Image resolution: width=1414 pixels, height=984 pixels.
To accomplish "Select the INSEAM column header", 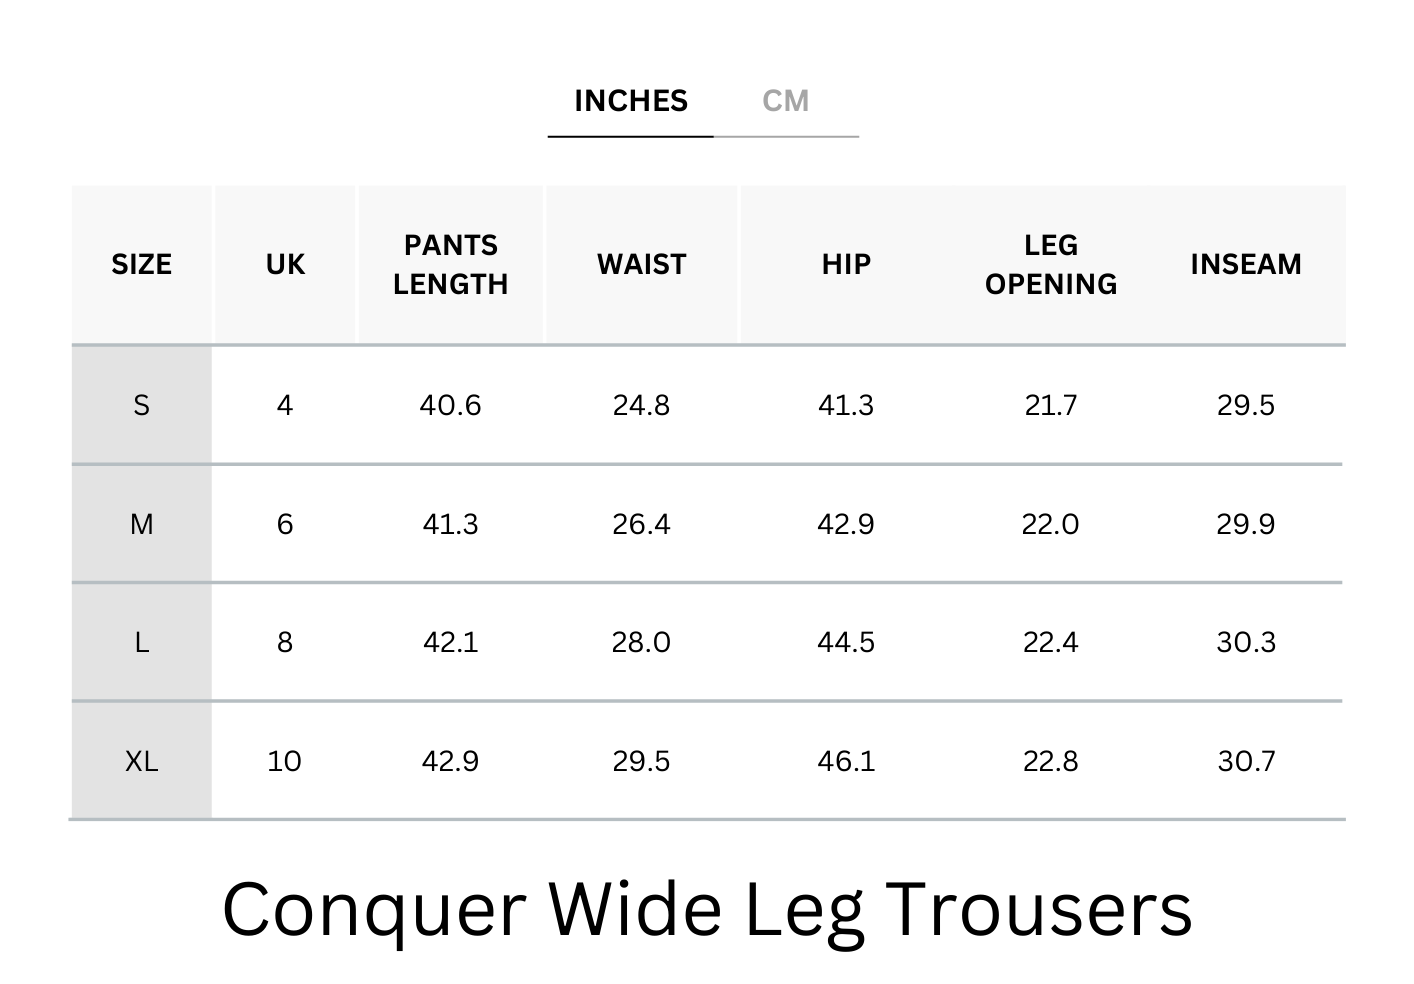I will [x=1246, y=264].
